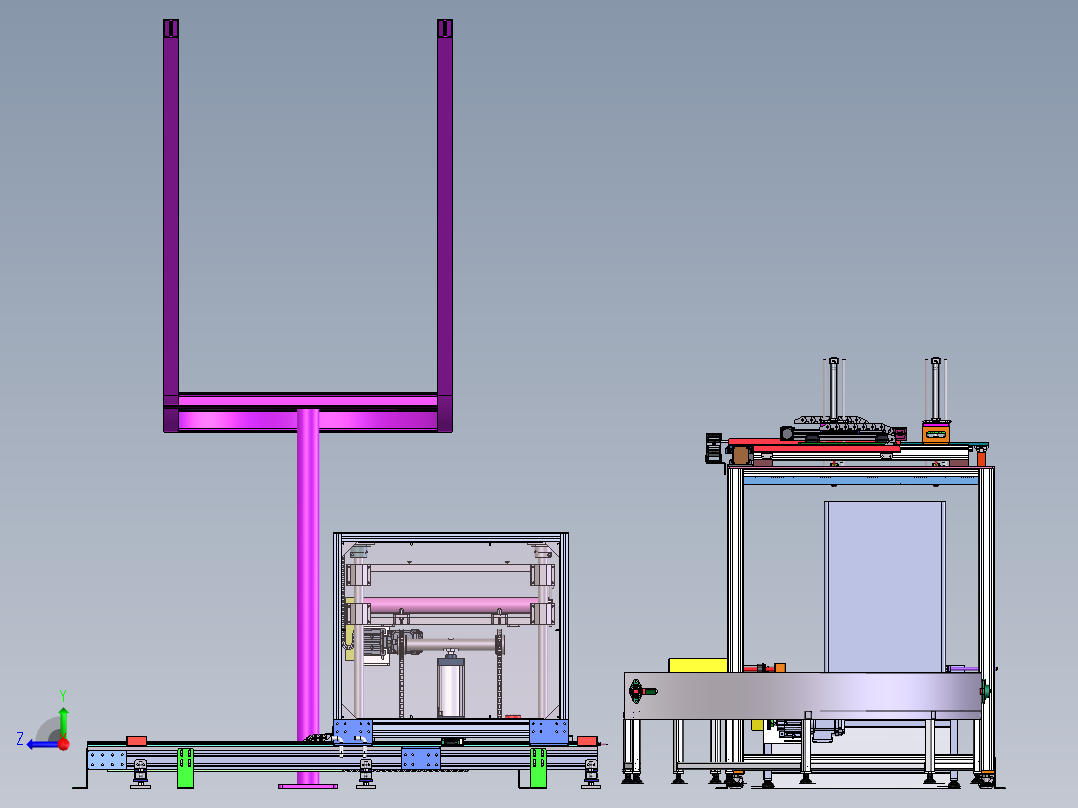
Task: Click the blue Z axis arrow of triad
Action: click(x=41, y=744)
